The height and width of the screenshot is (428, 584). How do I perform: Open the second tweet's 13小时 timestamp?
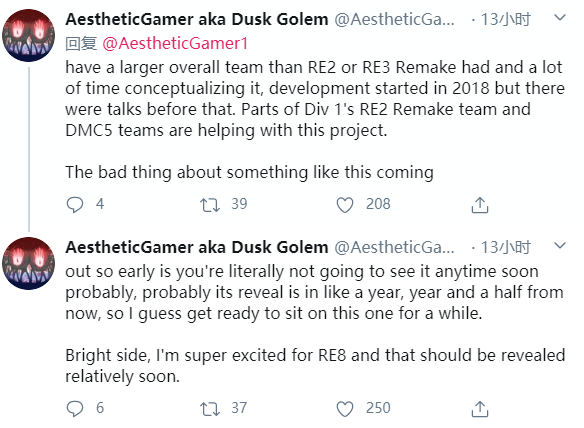point(505,247)
